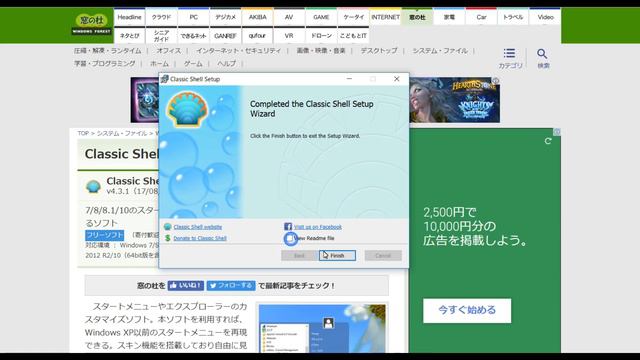Open the クラウド tab

(x=161, y=17)
